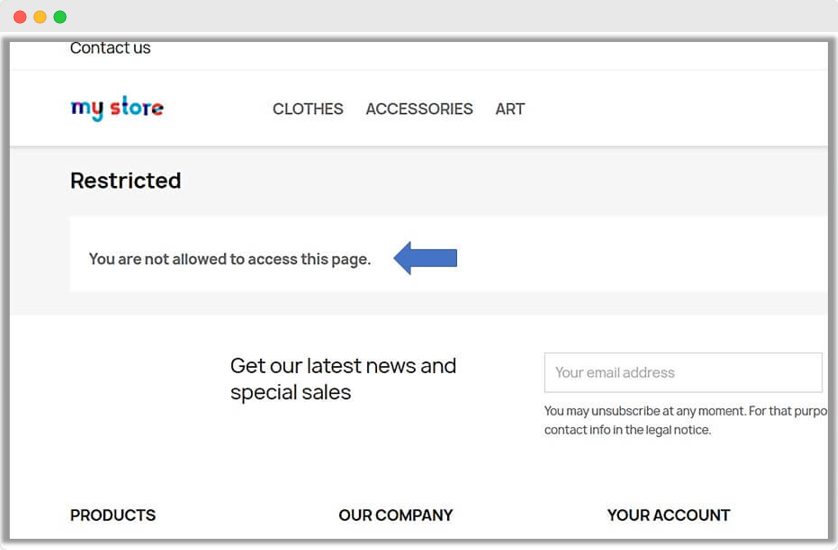Click the blue left-pointing arrow

coord(425,258)
